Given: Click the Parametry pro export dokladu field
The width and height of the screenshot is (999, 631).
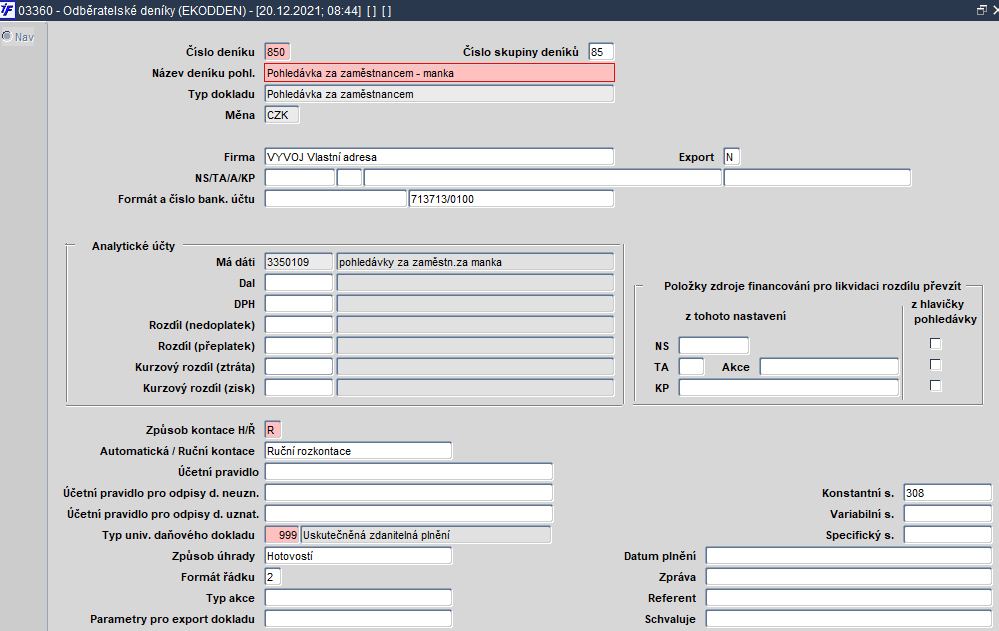Looking at the screenshot, I should click(358, 620).
